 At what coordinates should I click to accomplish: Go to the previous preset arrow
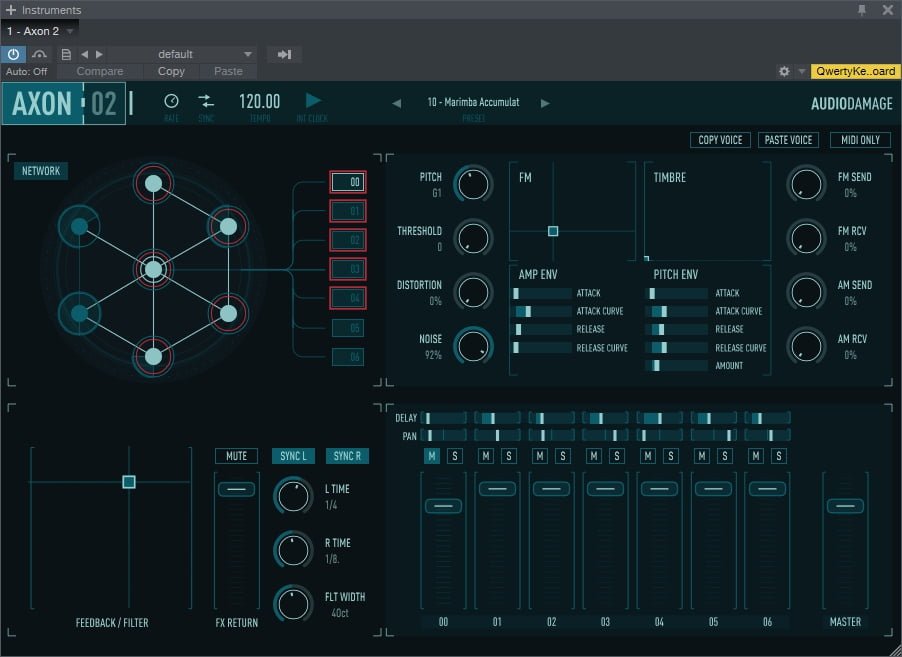click(x=397, y=103)
